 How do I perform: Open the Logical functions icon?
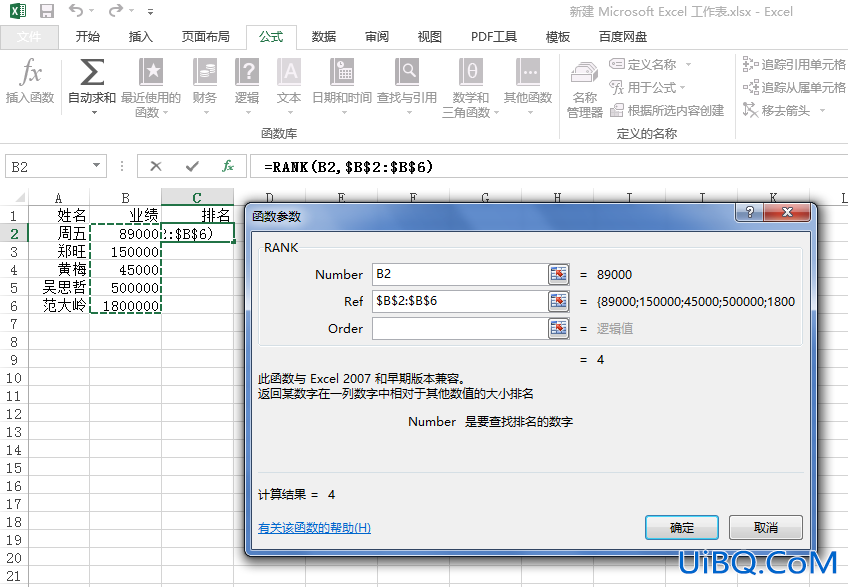247,72
